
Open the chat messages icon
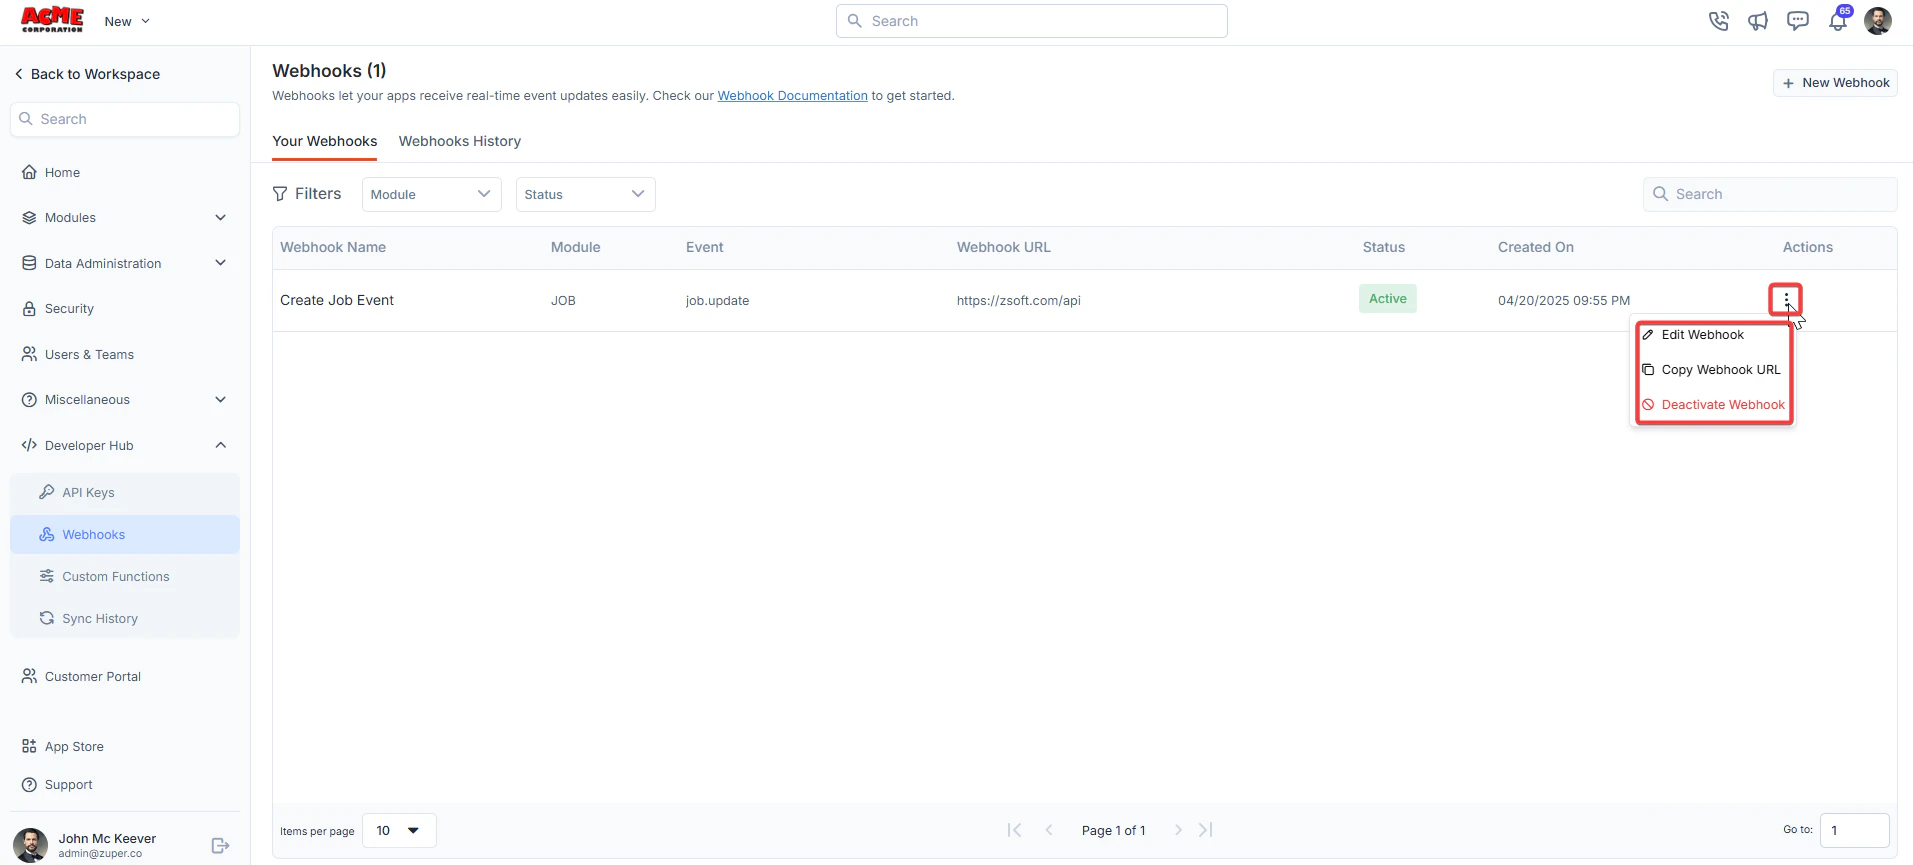[1798, 21]
